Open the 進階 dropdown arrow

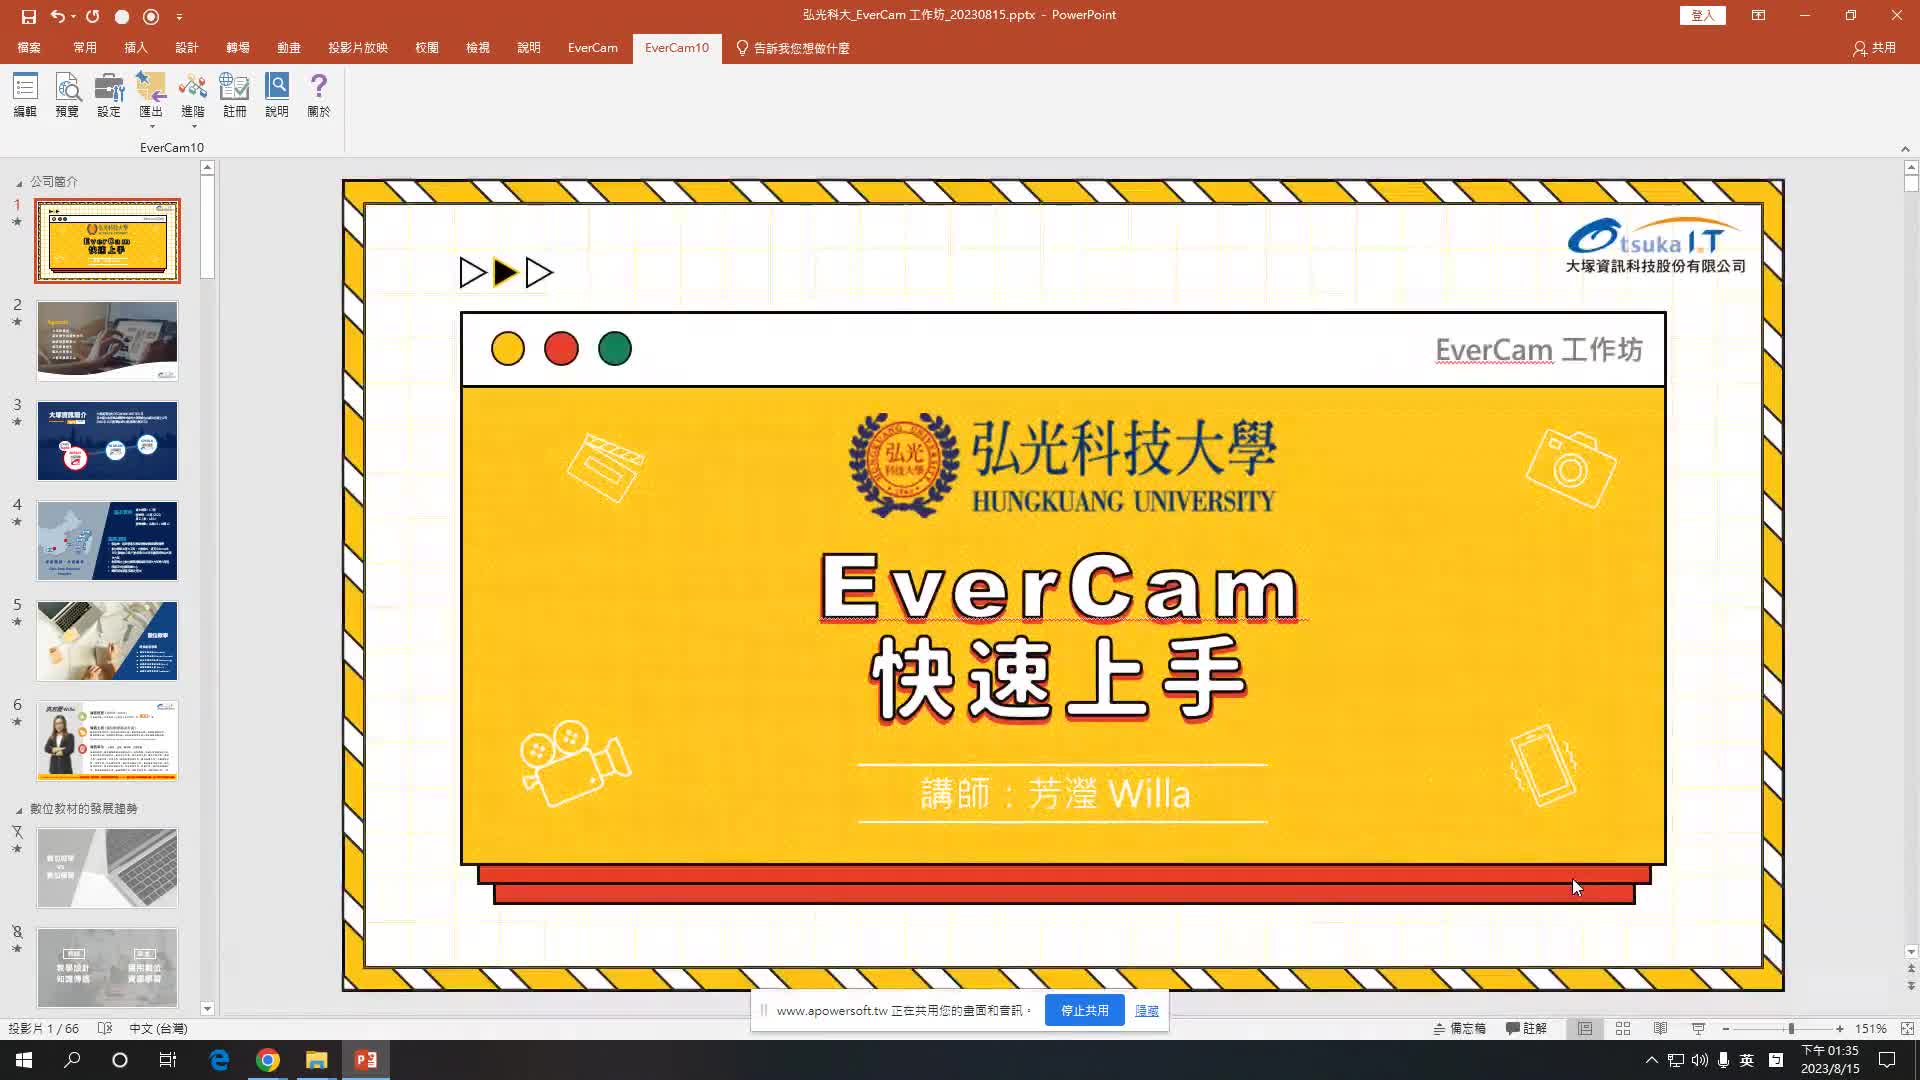point(194,127)
